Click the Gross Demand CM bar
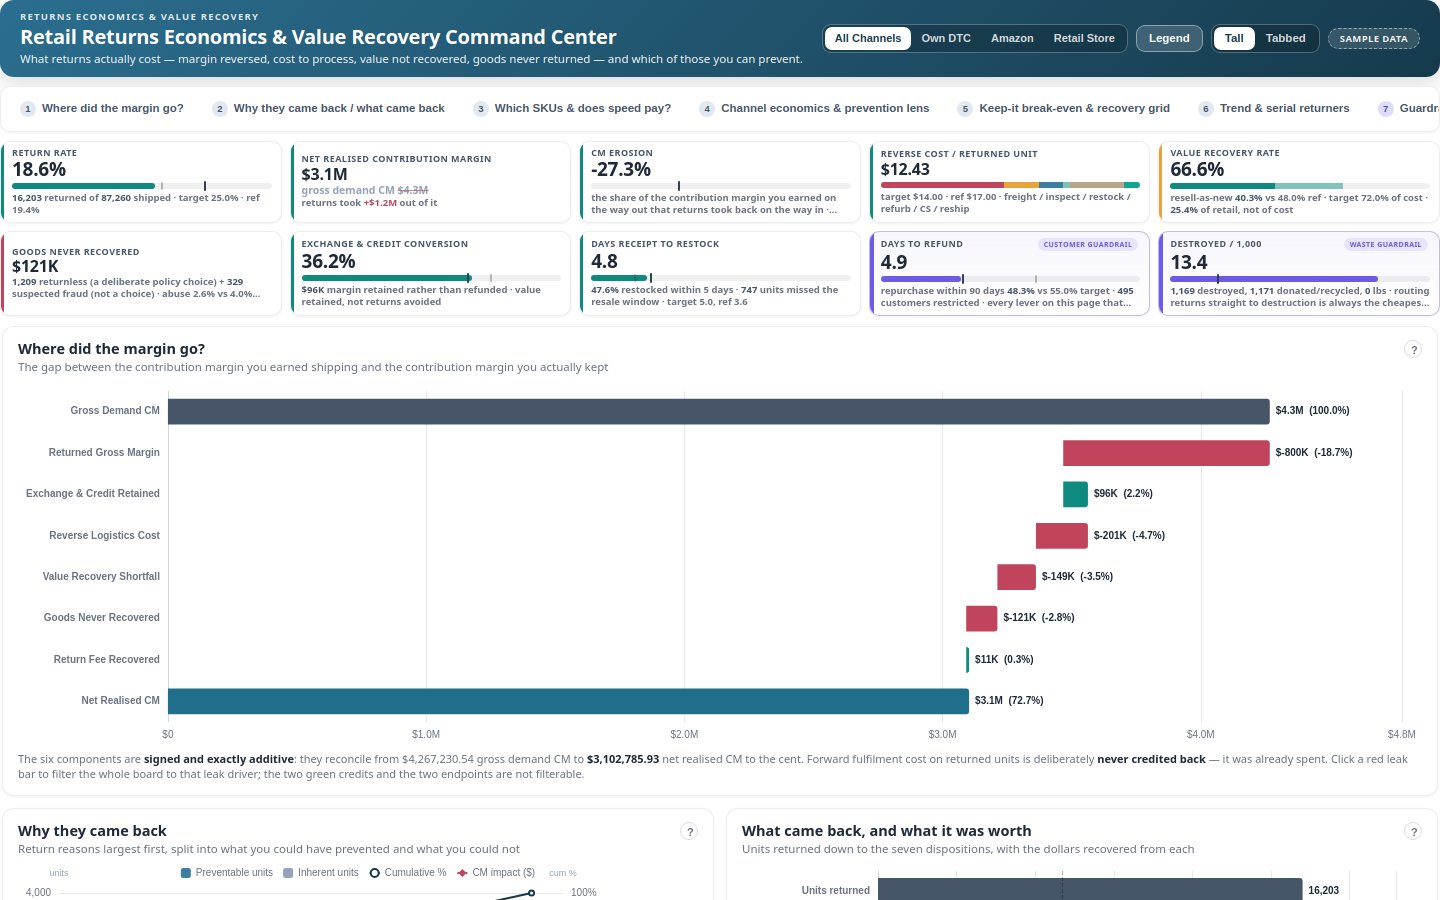 [718, 411]
